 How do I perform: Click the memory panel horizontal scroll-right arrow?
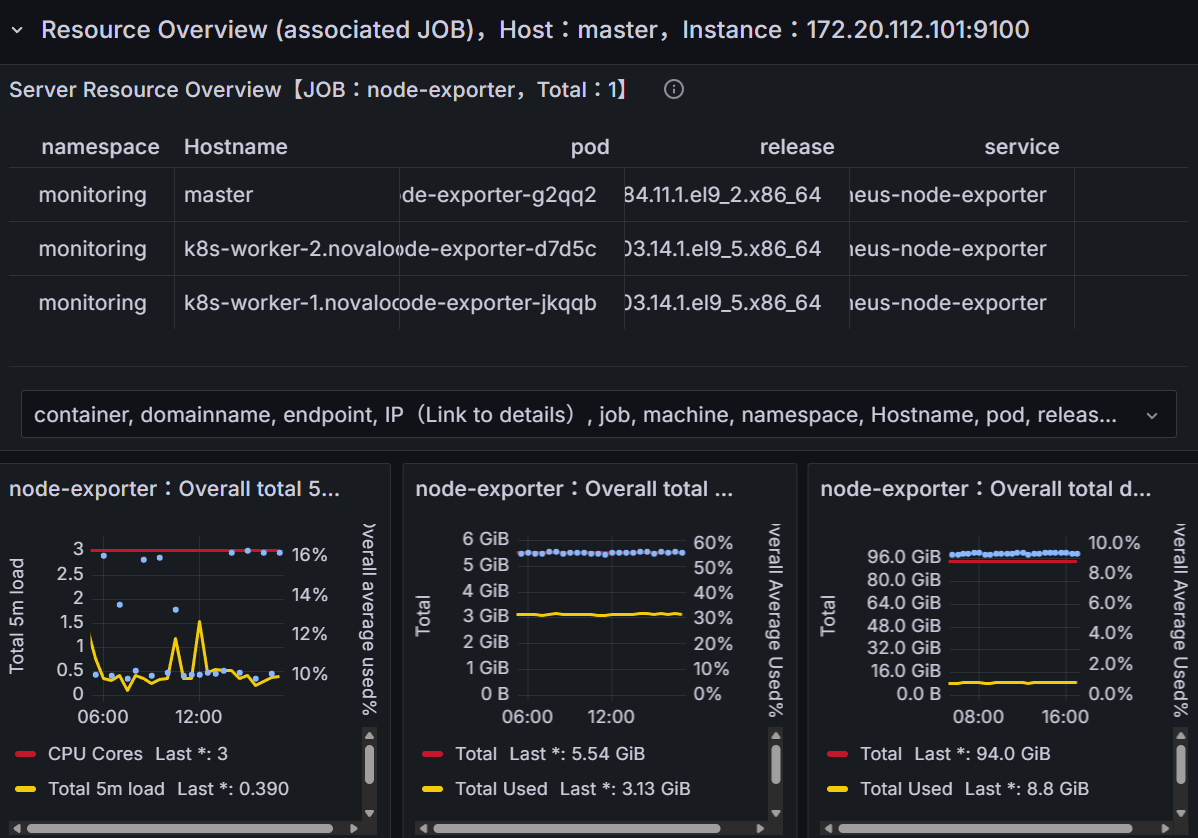point(760,829)
